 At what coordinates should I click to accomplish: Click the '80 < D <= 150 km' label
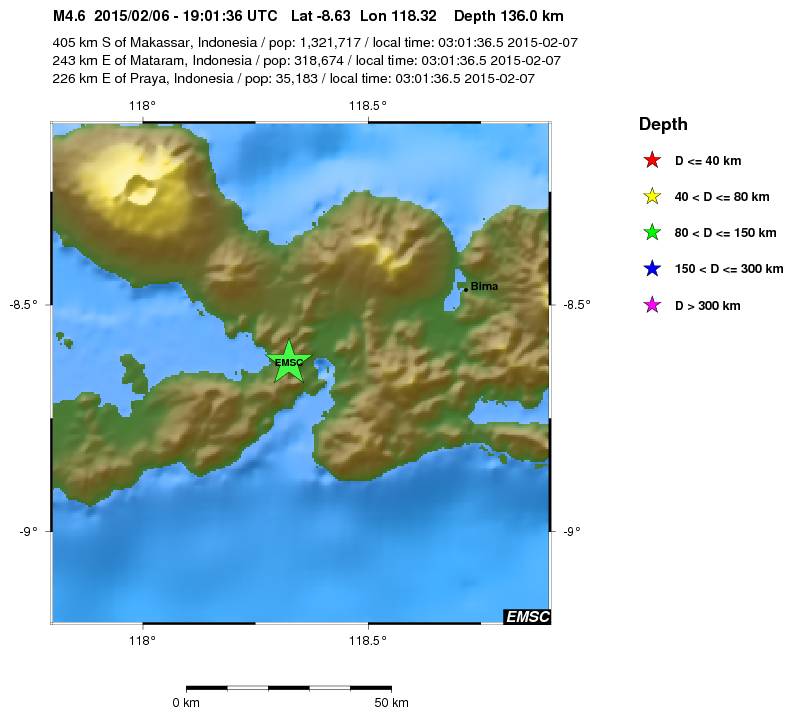point(725,233)
